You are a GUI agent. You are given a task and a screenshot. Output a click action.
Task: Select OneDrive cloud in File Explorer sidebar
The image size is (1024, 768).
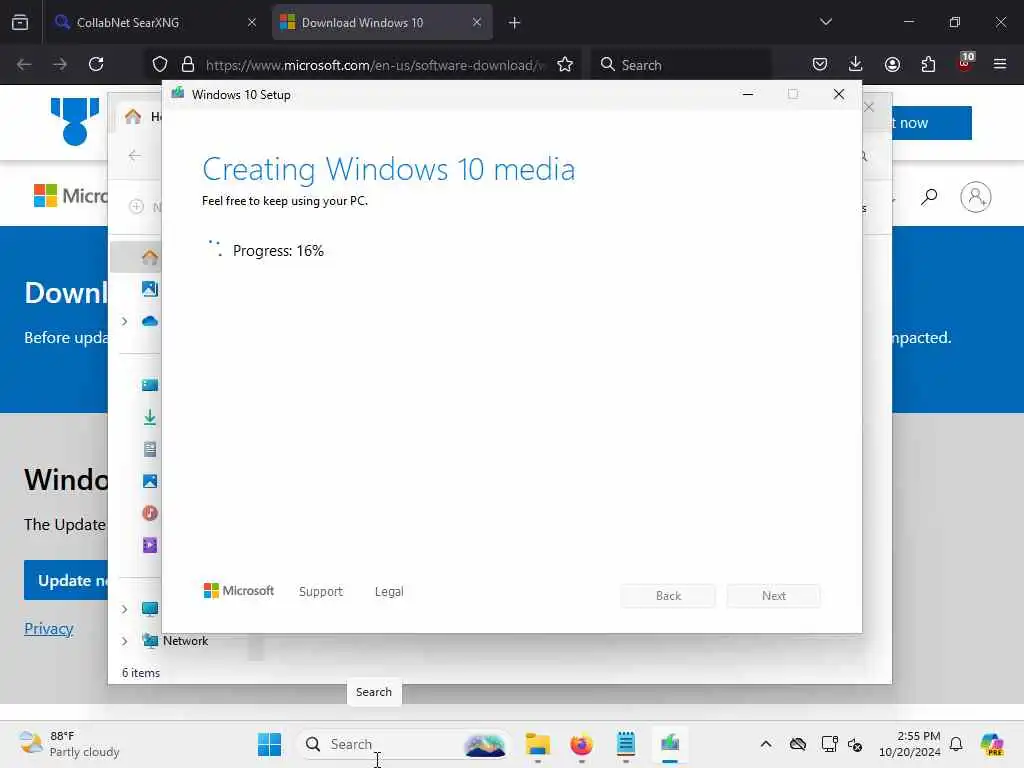[150, 321]
